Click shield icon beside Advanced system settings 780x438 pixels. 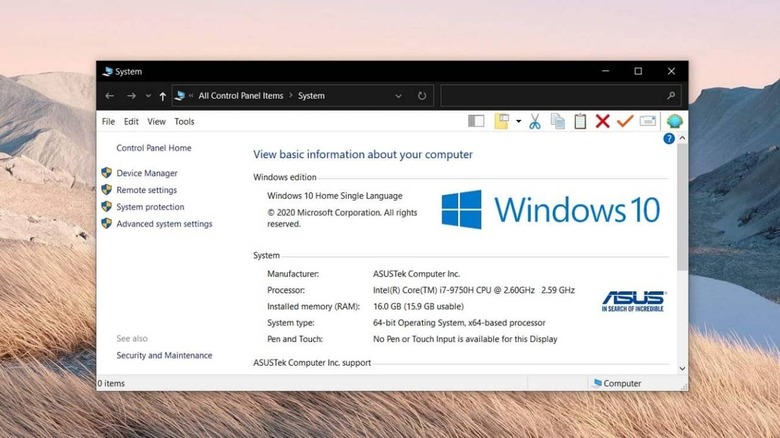pos(106,223)
